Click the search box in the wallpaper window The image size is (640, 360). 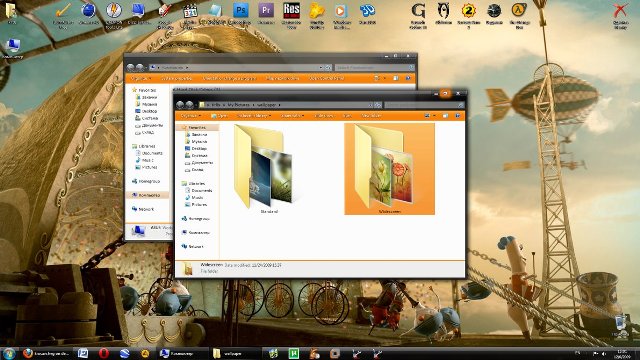point(424,105)
